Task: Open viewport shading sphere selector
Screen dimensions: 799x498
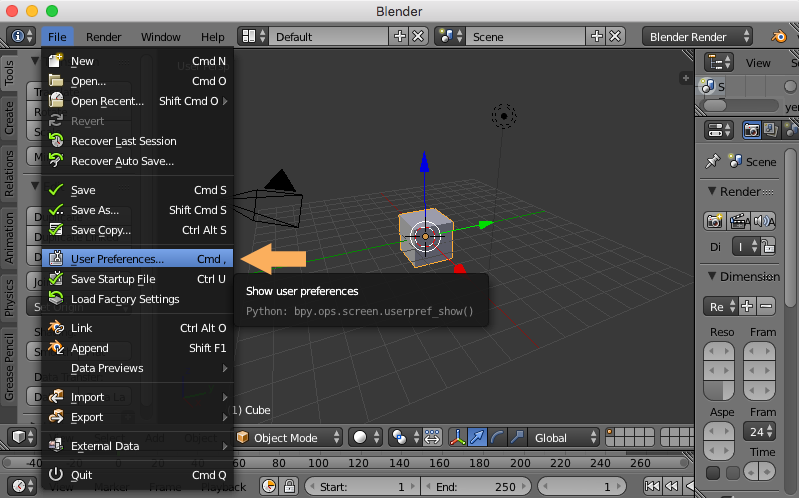Action: 365,437
